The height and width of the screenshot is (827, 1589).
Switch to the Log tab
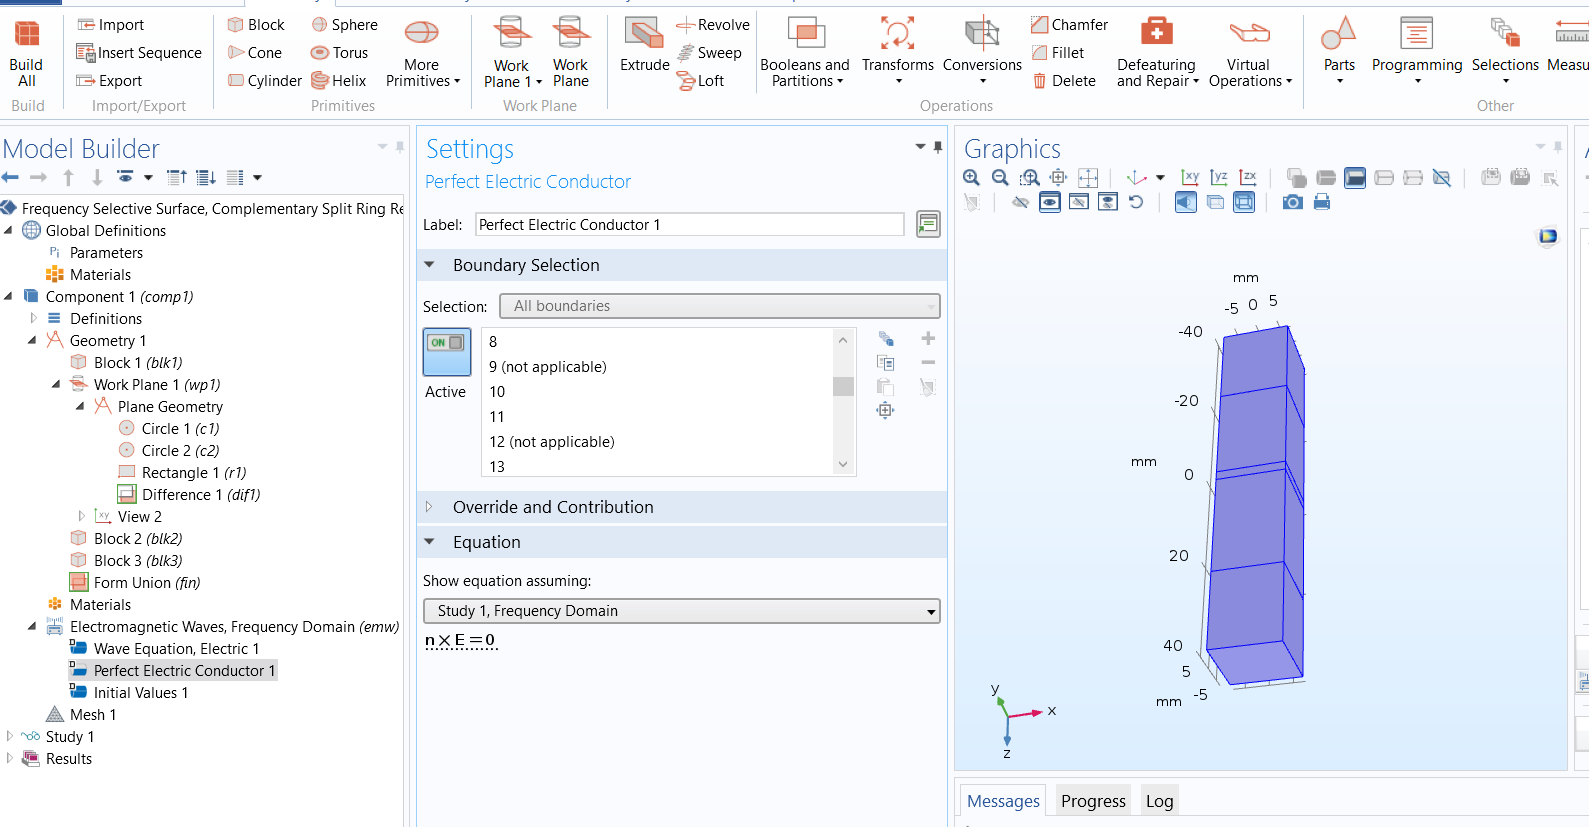(1159, 801)
